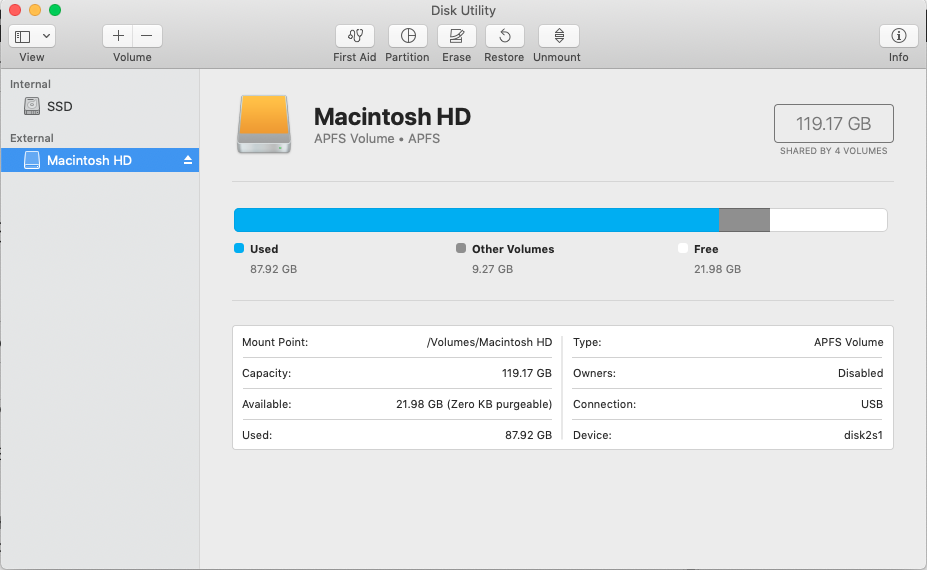
Task: Minimize window with the yellow button
Action: point(35,10)
